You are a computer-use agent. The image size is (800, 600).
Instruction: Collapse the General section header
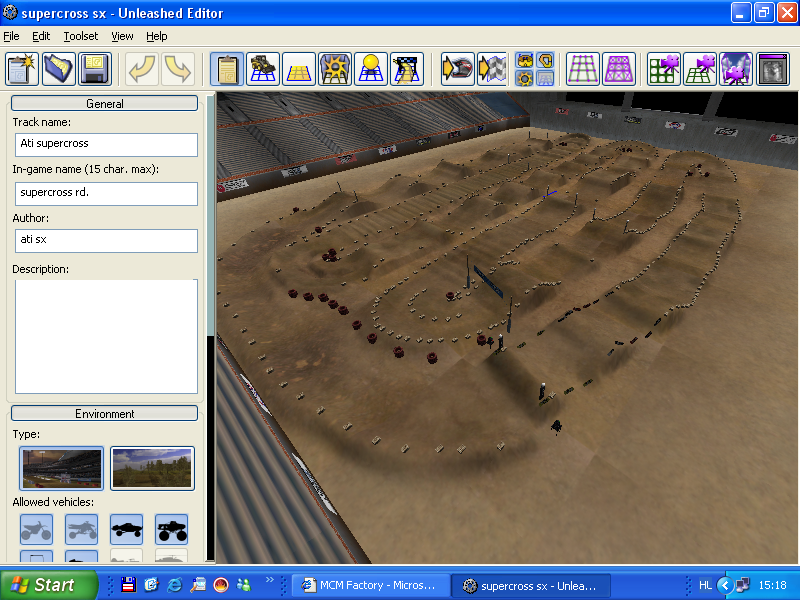click(104, 103)
